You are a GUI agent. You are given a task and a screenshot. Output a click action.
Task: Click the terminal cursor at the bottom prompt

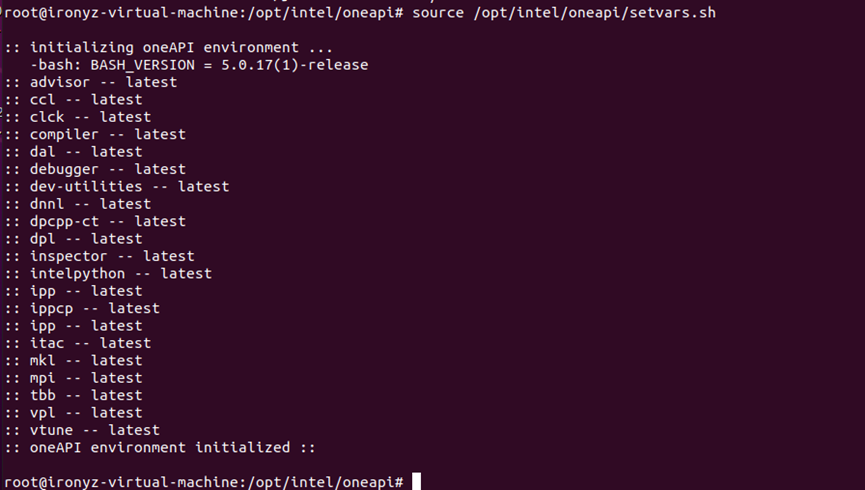(417, 482)
